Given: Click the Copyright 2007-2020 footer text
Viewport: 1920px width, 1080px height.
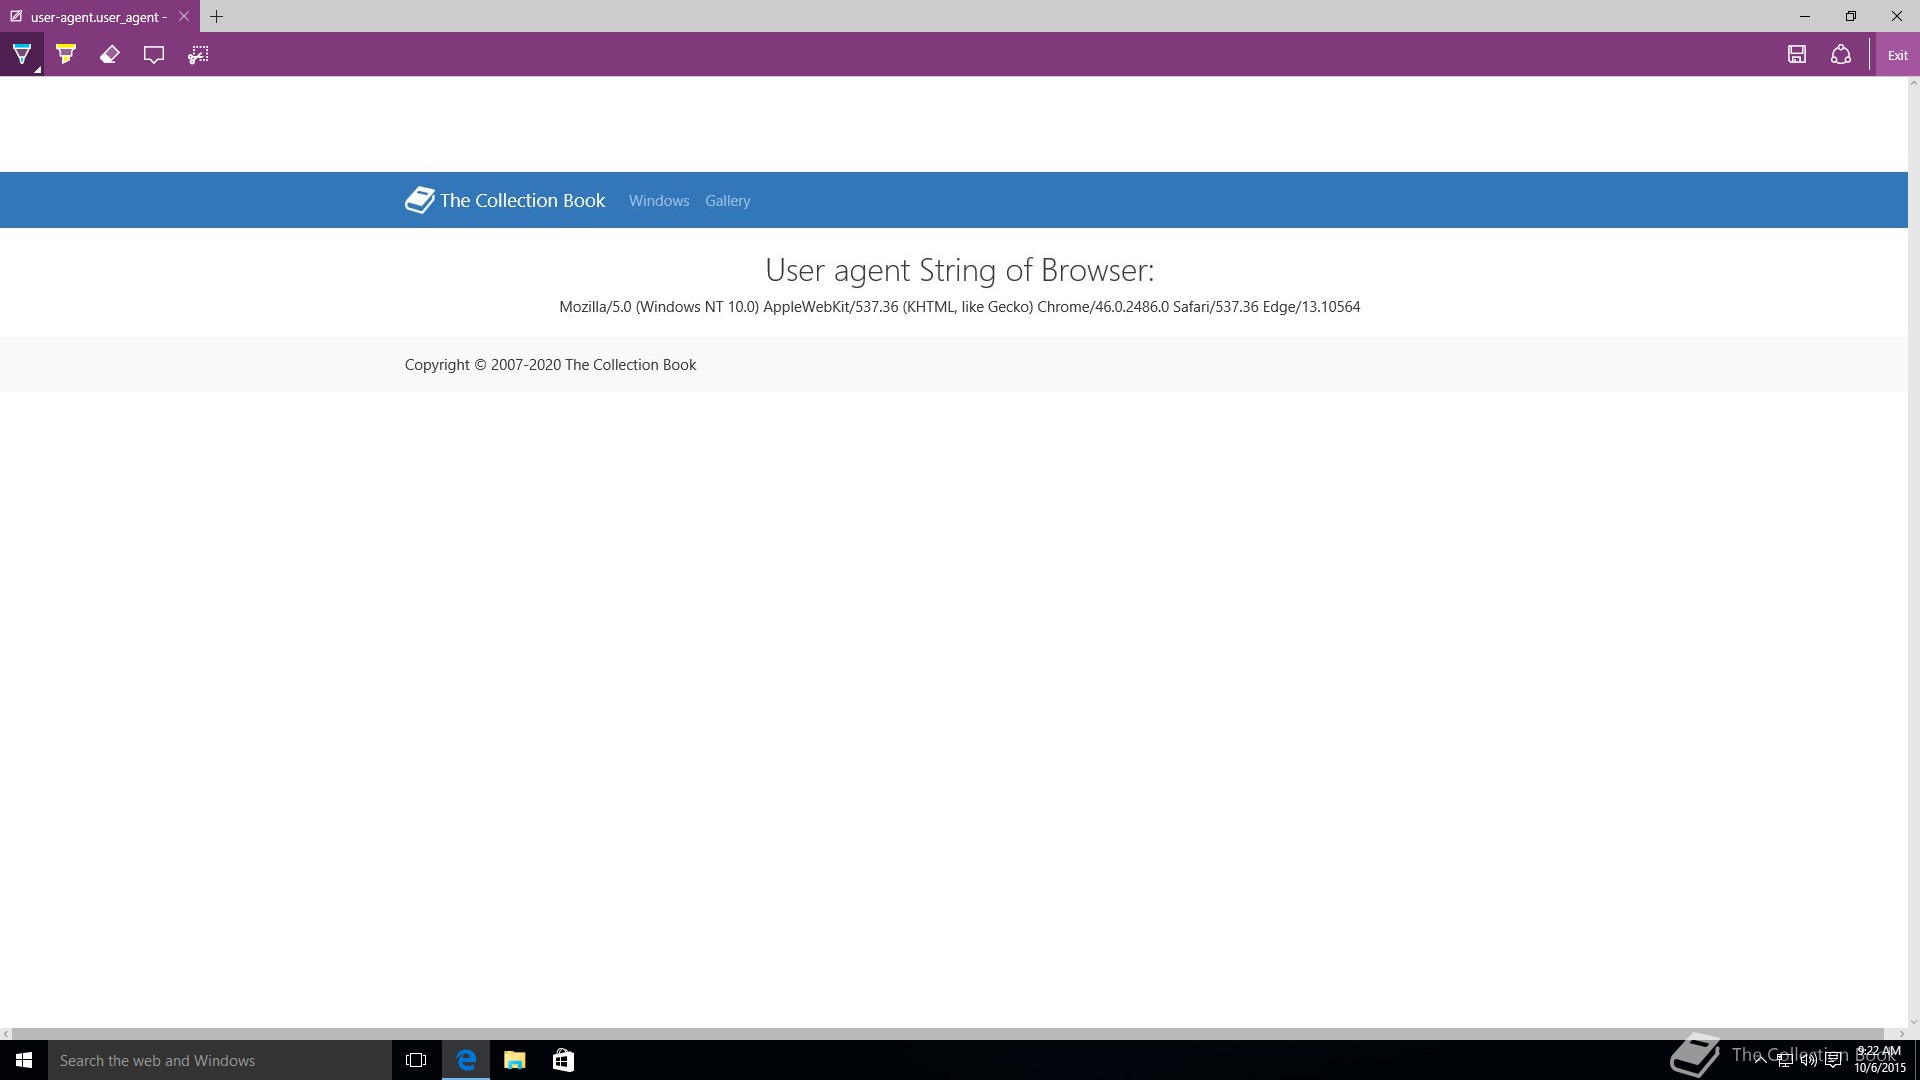Looking at the screenshot, I should pos(550,365).
